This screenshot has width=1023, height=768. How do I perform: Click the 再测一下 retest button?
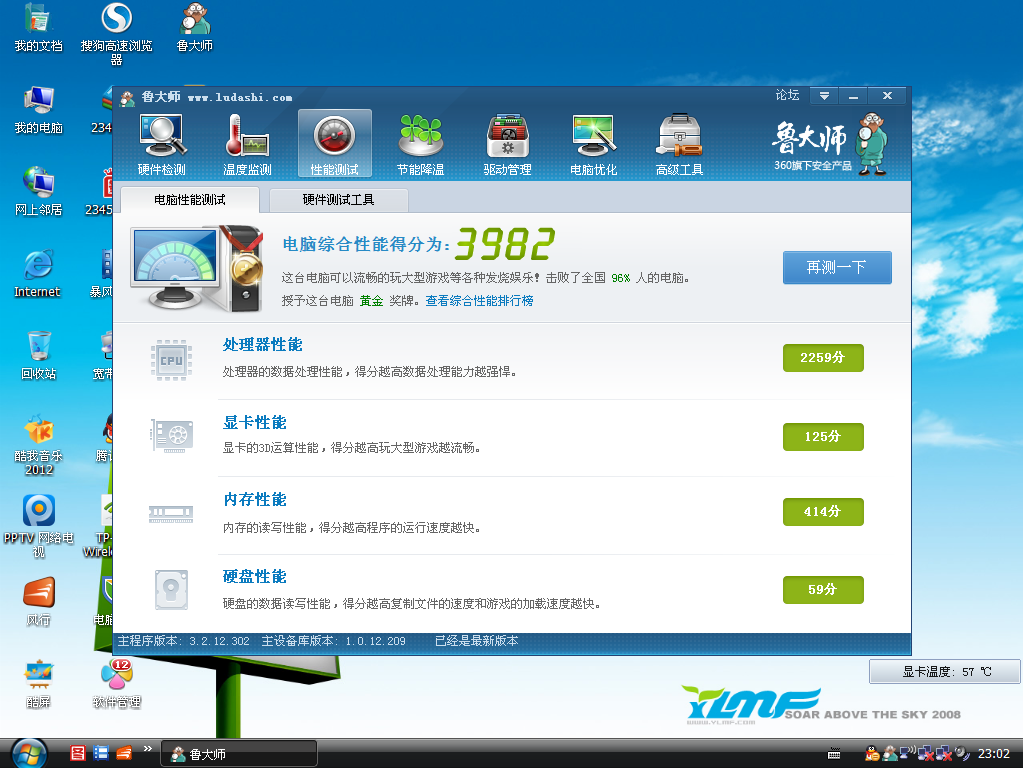tap(837, 268)
